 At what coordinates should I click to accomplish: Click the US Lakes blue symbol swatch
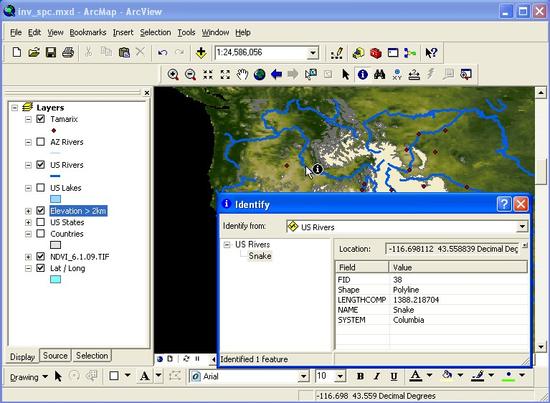pyautogui.click(x=55, y=199)
